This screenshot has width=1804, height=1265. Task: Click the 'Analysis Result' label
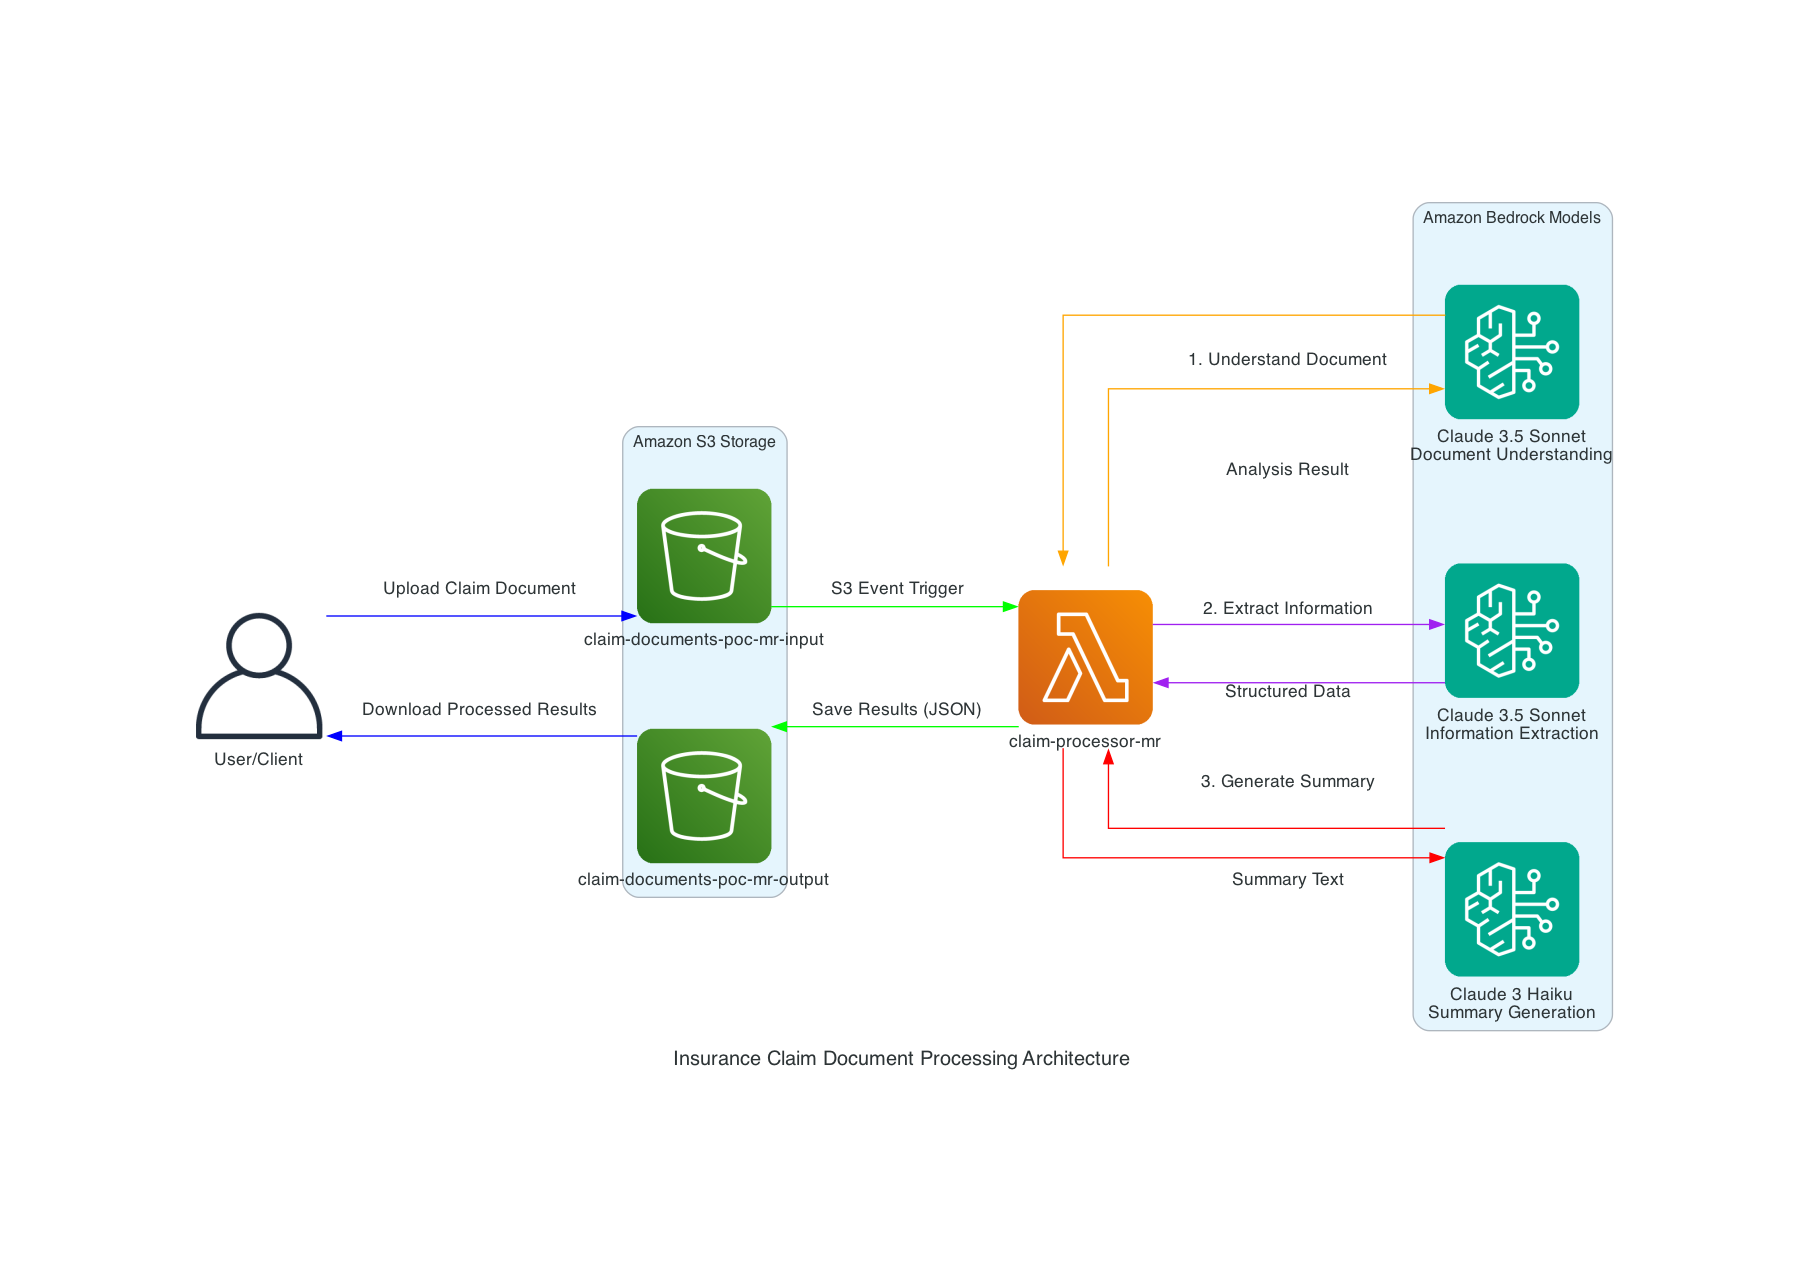pyautogui.click(x=1287, y=470)
